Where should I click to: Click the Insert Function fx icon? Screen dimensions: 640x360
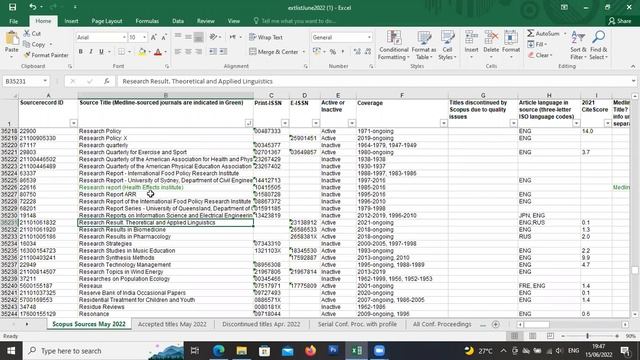pos(107,81)
